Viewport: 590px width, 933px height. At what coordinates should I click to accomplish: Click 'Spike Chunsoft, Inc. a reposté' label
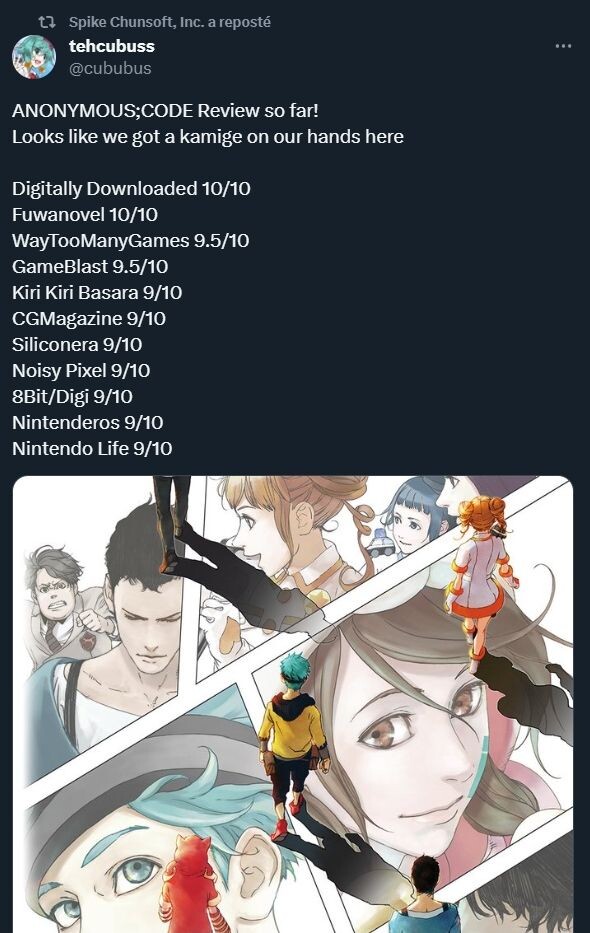tap(170, 22)
